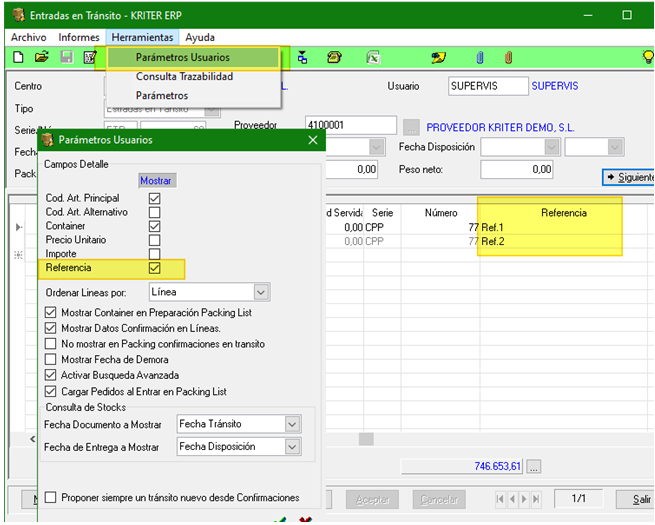Click the last-record navigation arrow
The image size is (655, 525).
(x=536, y=499)
